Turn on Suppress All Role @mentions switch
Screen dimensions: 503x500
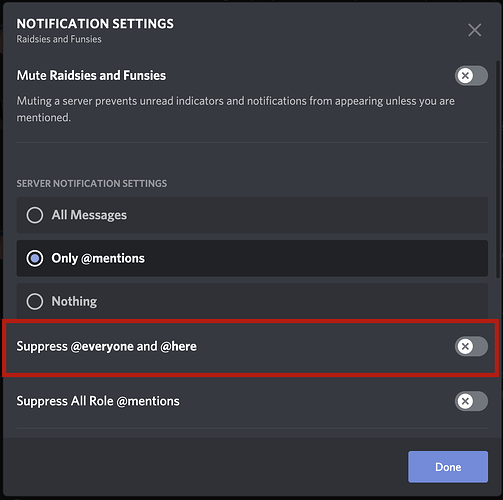click(471, 401)
